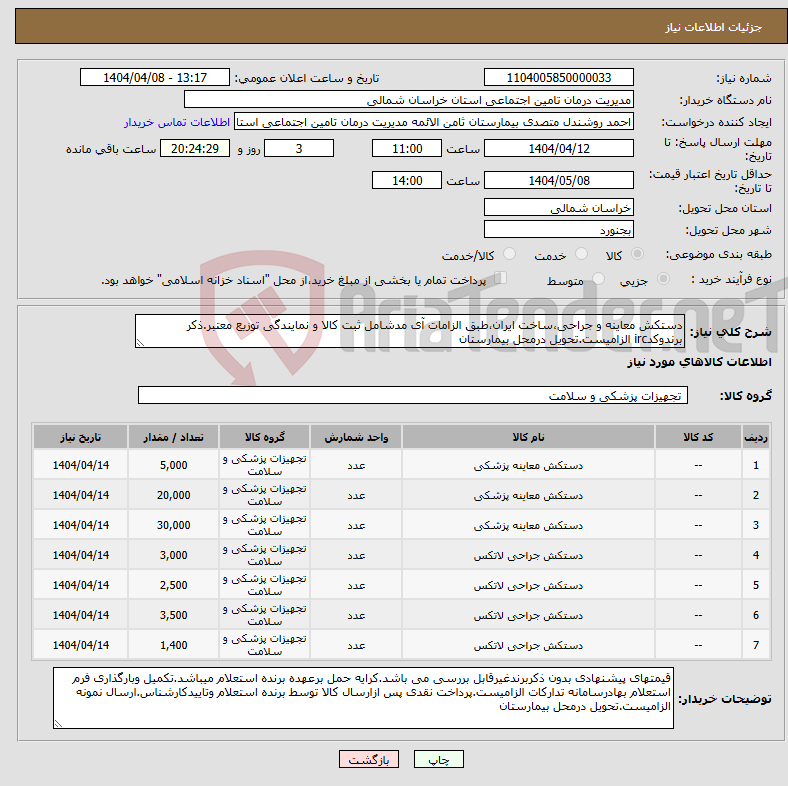
Task: Click the چاپ (print) button
Action: [x=438, y=759]
